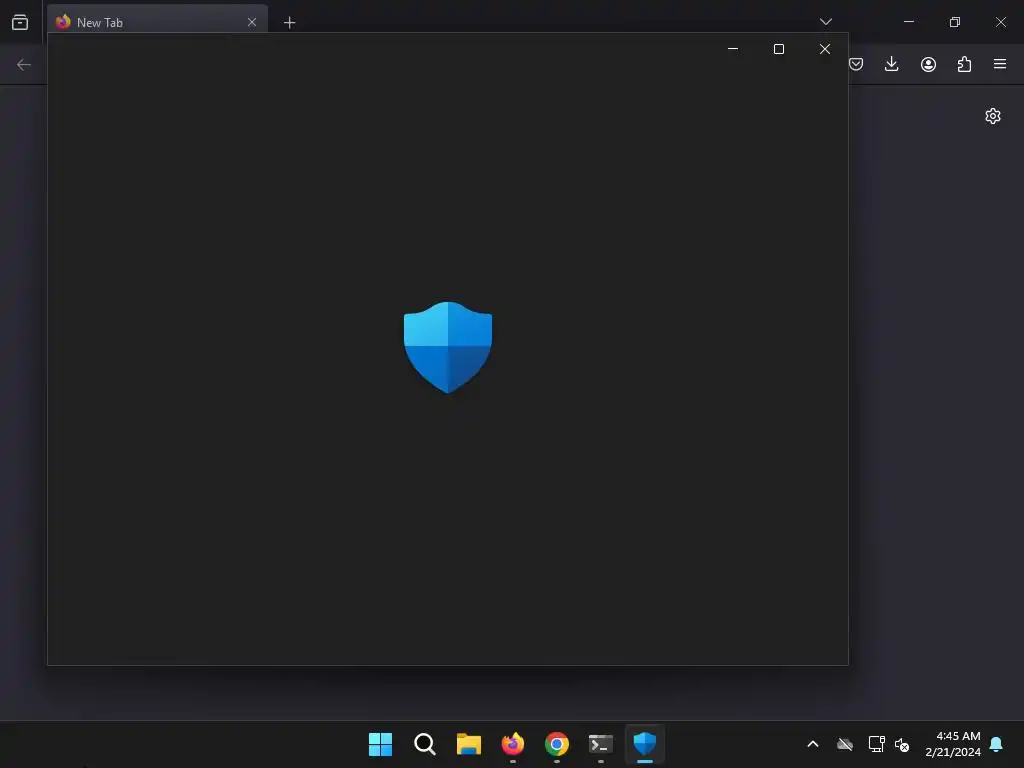The image size is (1024, 768).
Task: Launch File Explorer from taskbar
Action: point(468,744)
